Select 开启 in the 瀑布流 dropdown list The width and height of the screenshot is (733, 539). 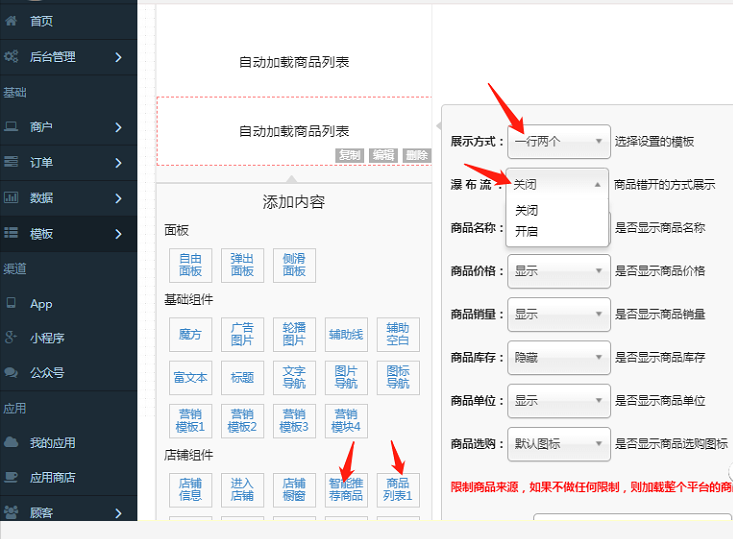tap(526, 231)
